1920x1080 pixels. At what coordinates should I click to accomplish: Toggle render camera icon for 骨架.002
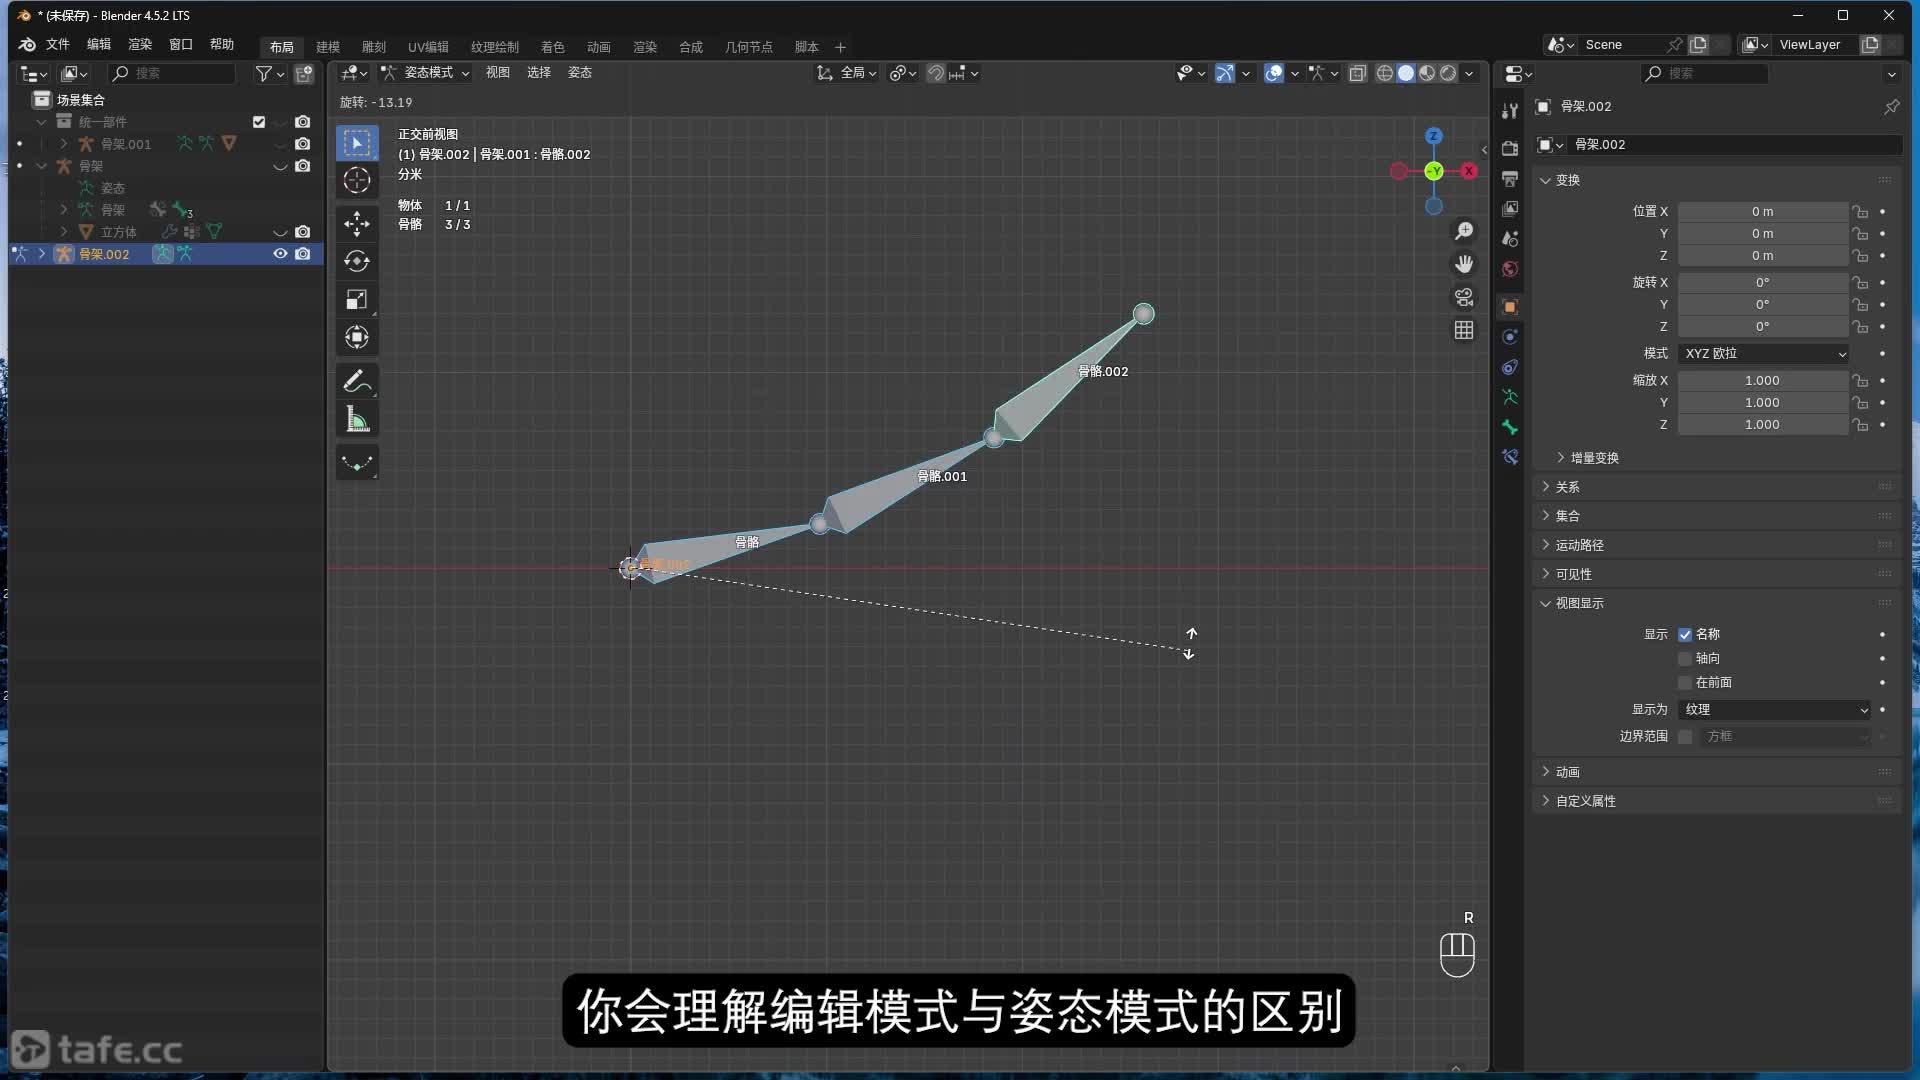click(302, 254)
